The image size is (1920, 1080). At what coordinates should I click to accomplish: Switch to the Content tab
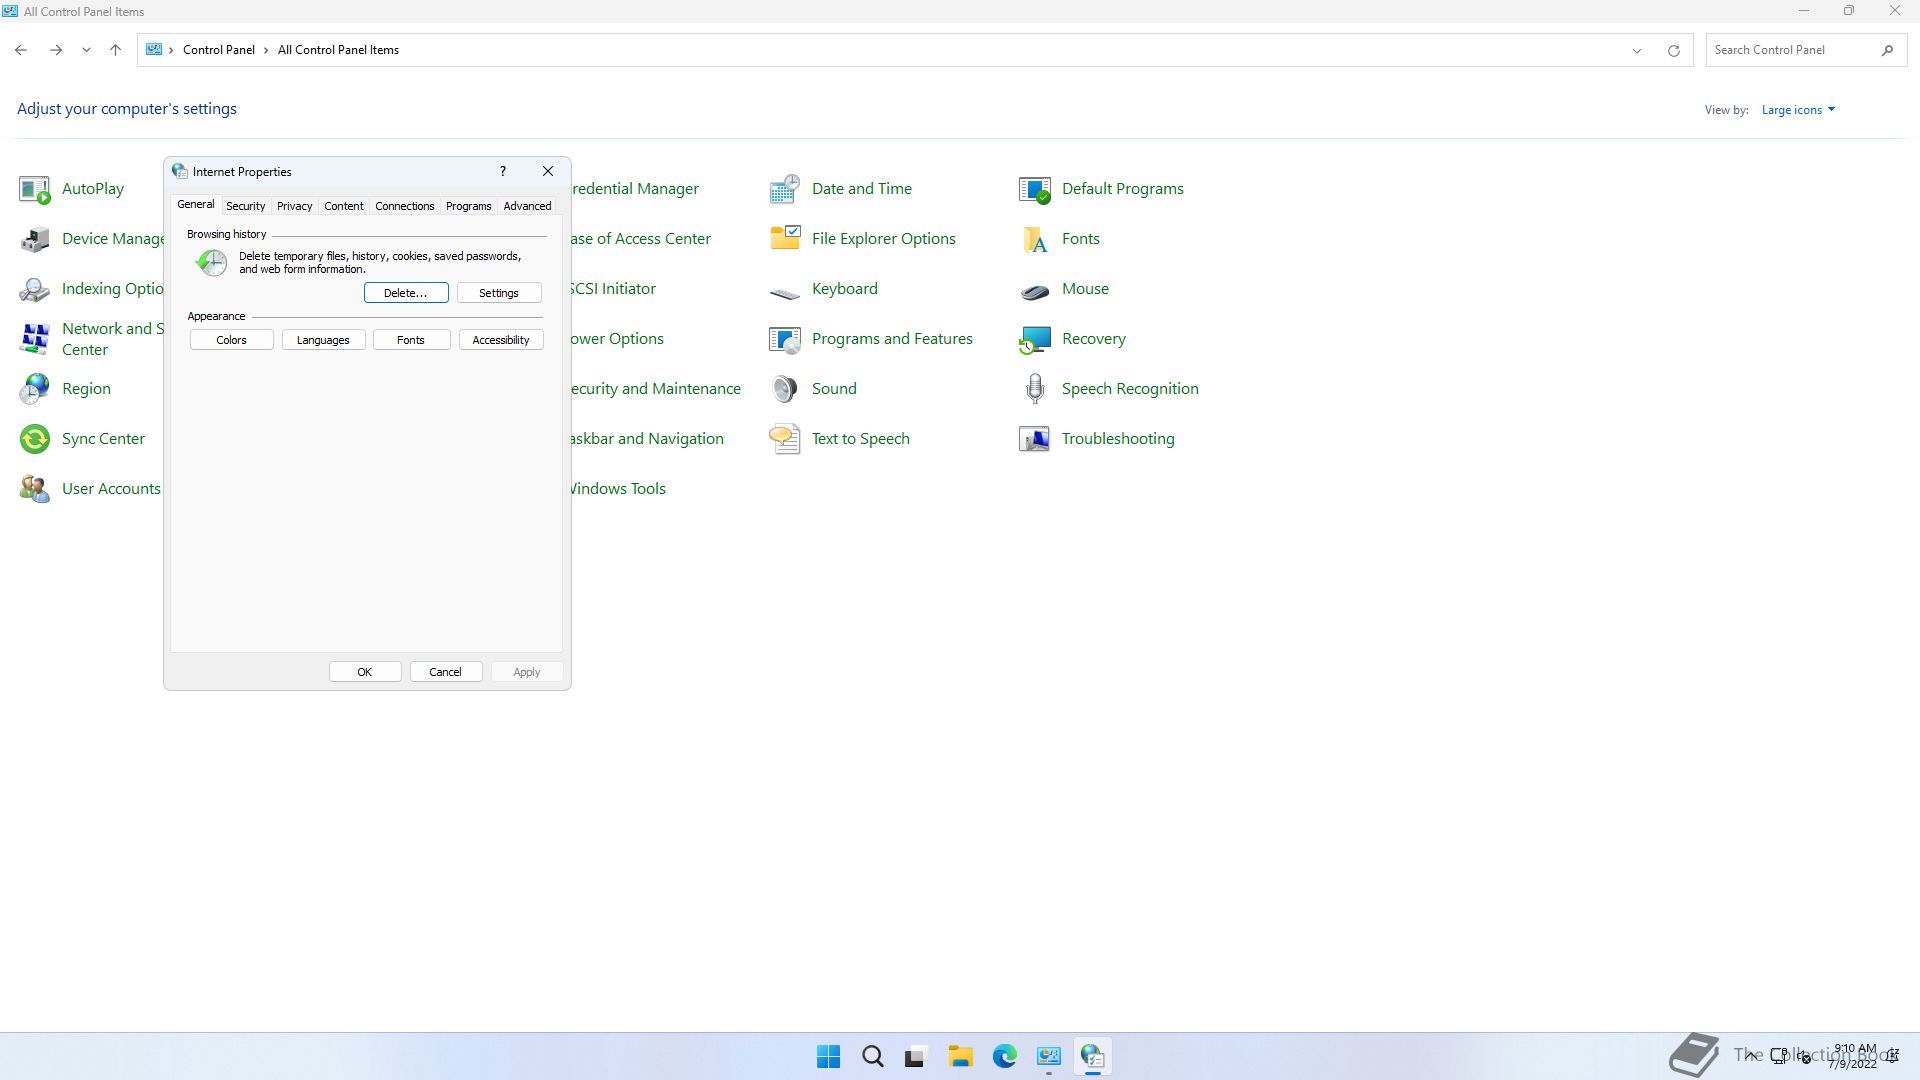click(343, 206)
